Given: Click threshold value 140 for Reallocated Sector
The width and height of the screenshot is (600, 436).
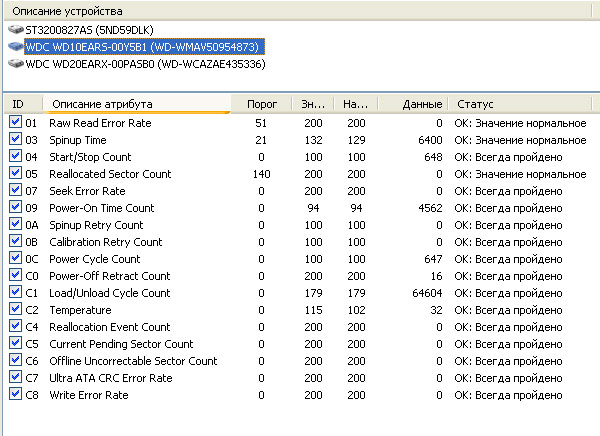Looking at the screenshot, I should pyautogui.click(x=261, y=174).
